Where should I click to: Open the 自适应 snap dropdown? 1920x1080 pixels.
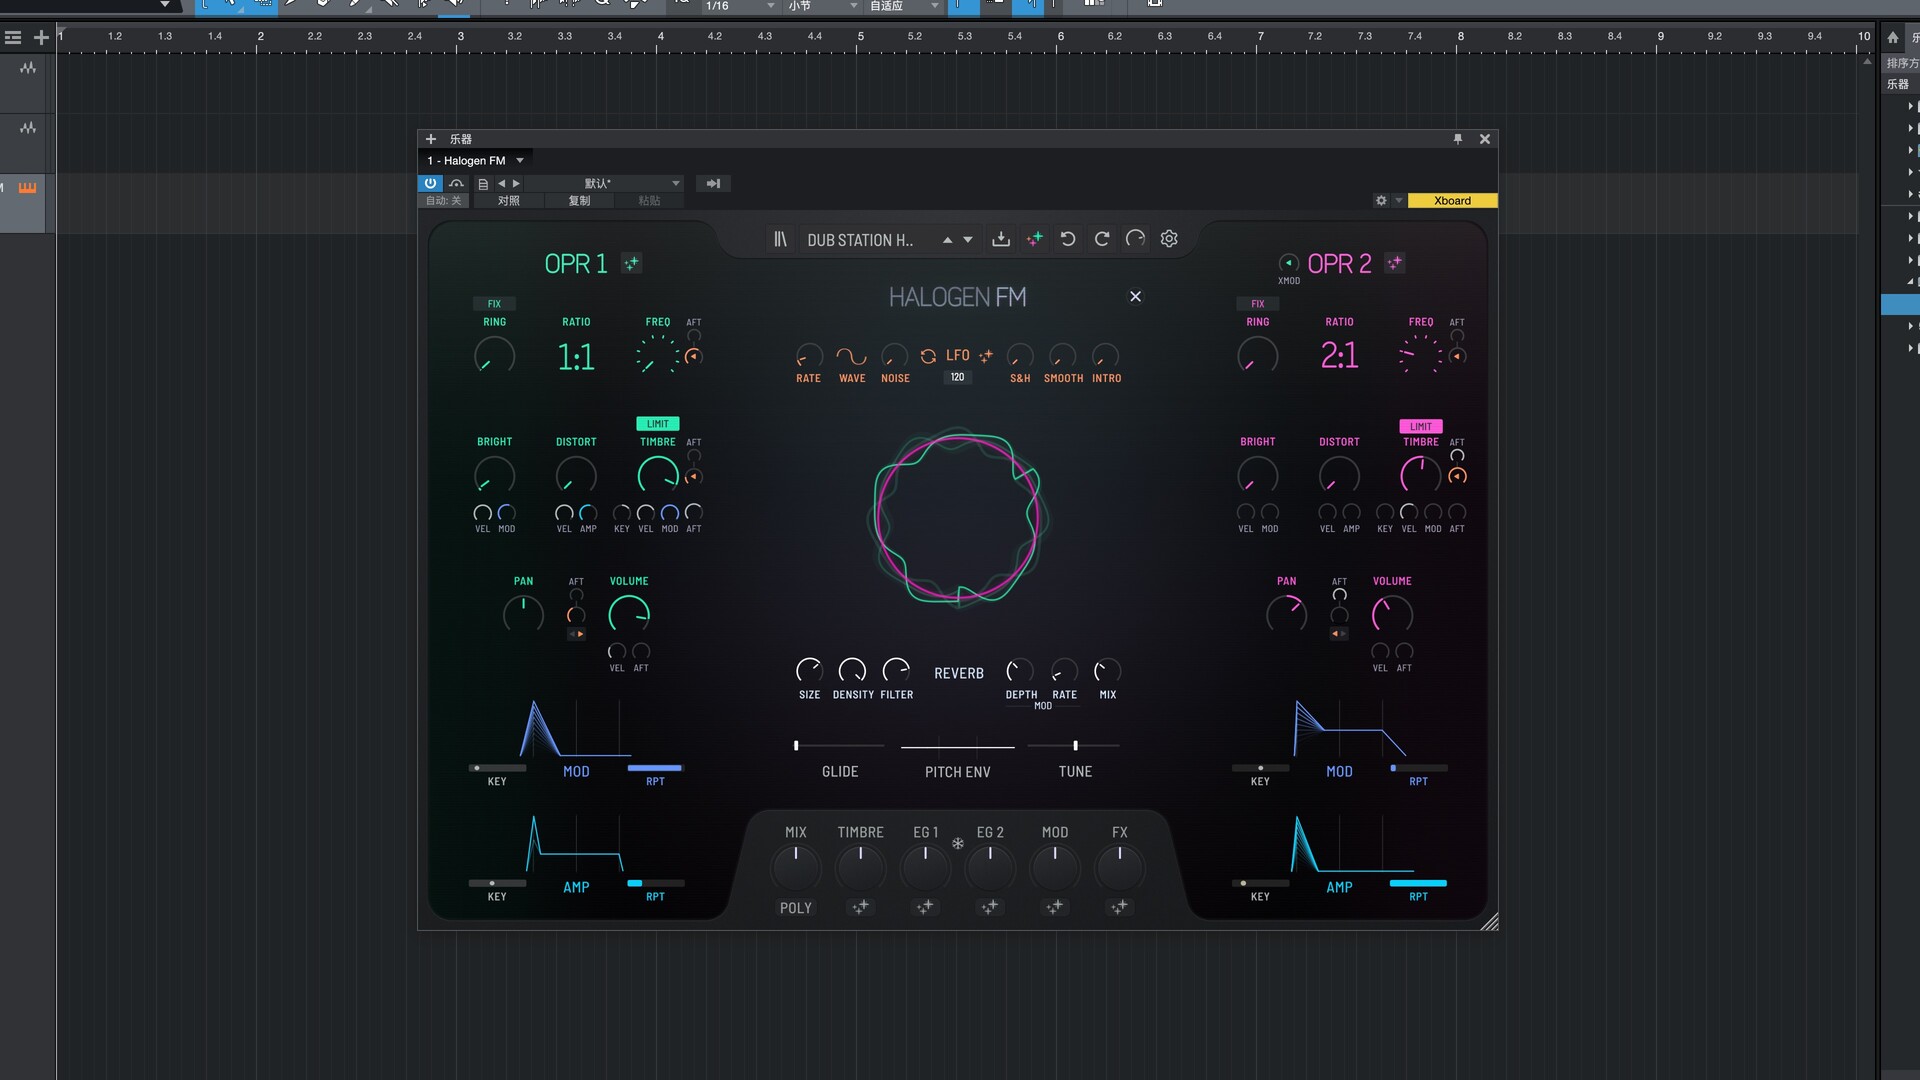click(x=904, y=6)
